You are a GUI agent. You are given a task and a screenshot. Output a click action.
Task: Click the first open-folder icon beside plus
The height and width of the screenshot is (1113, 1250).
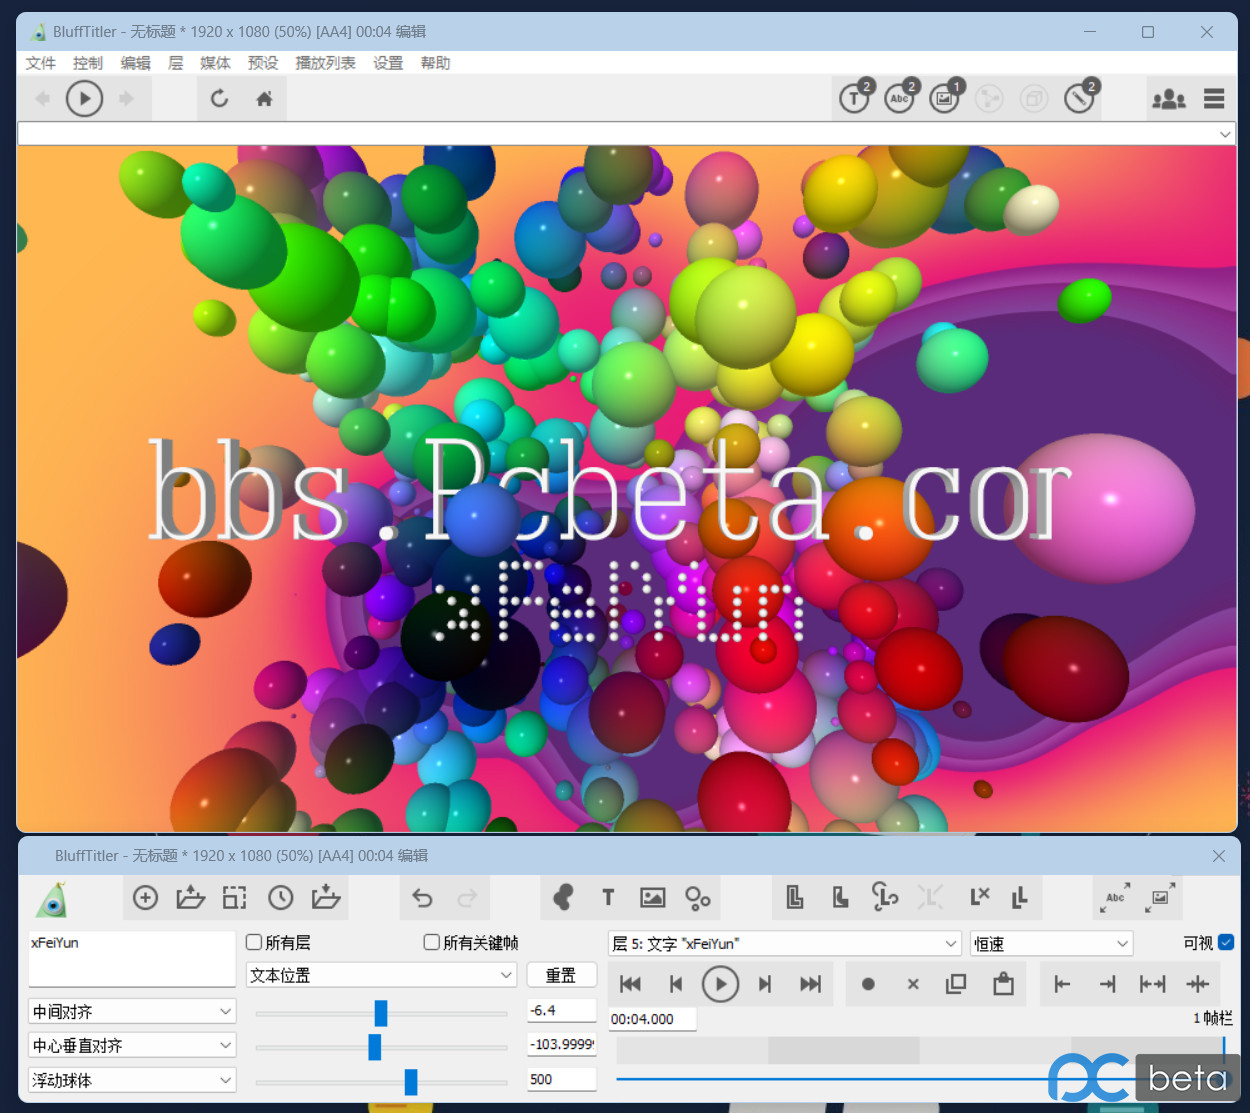pyautogui.click(x=190, y=898)
